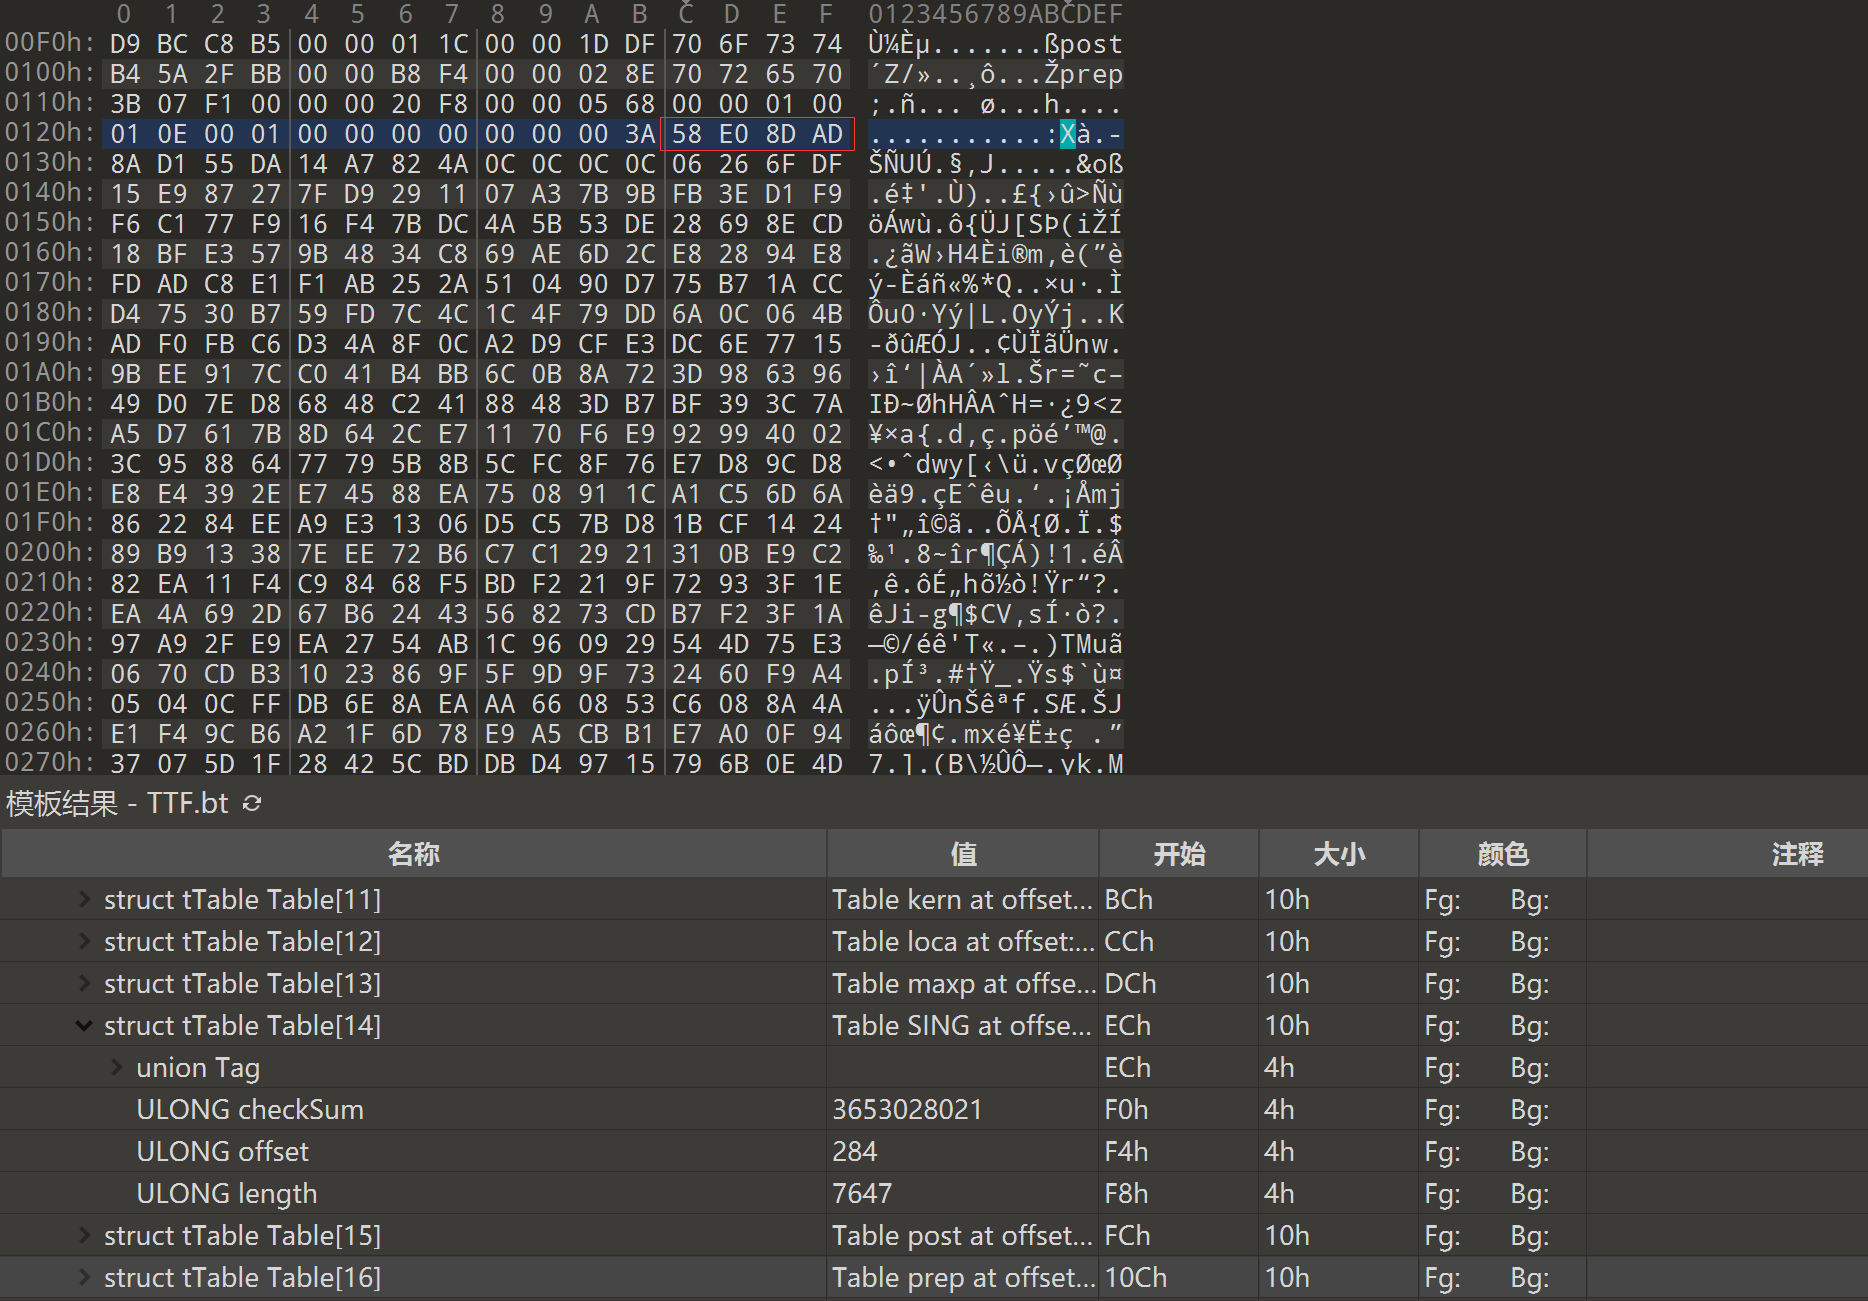Expand the union Tag node
The height and width of the screenshot is (1301, 1868).
click(x=117, y=1067)
